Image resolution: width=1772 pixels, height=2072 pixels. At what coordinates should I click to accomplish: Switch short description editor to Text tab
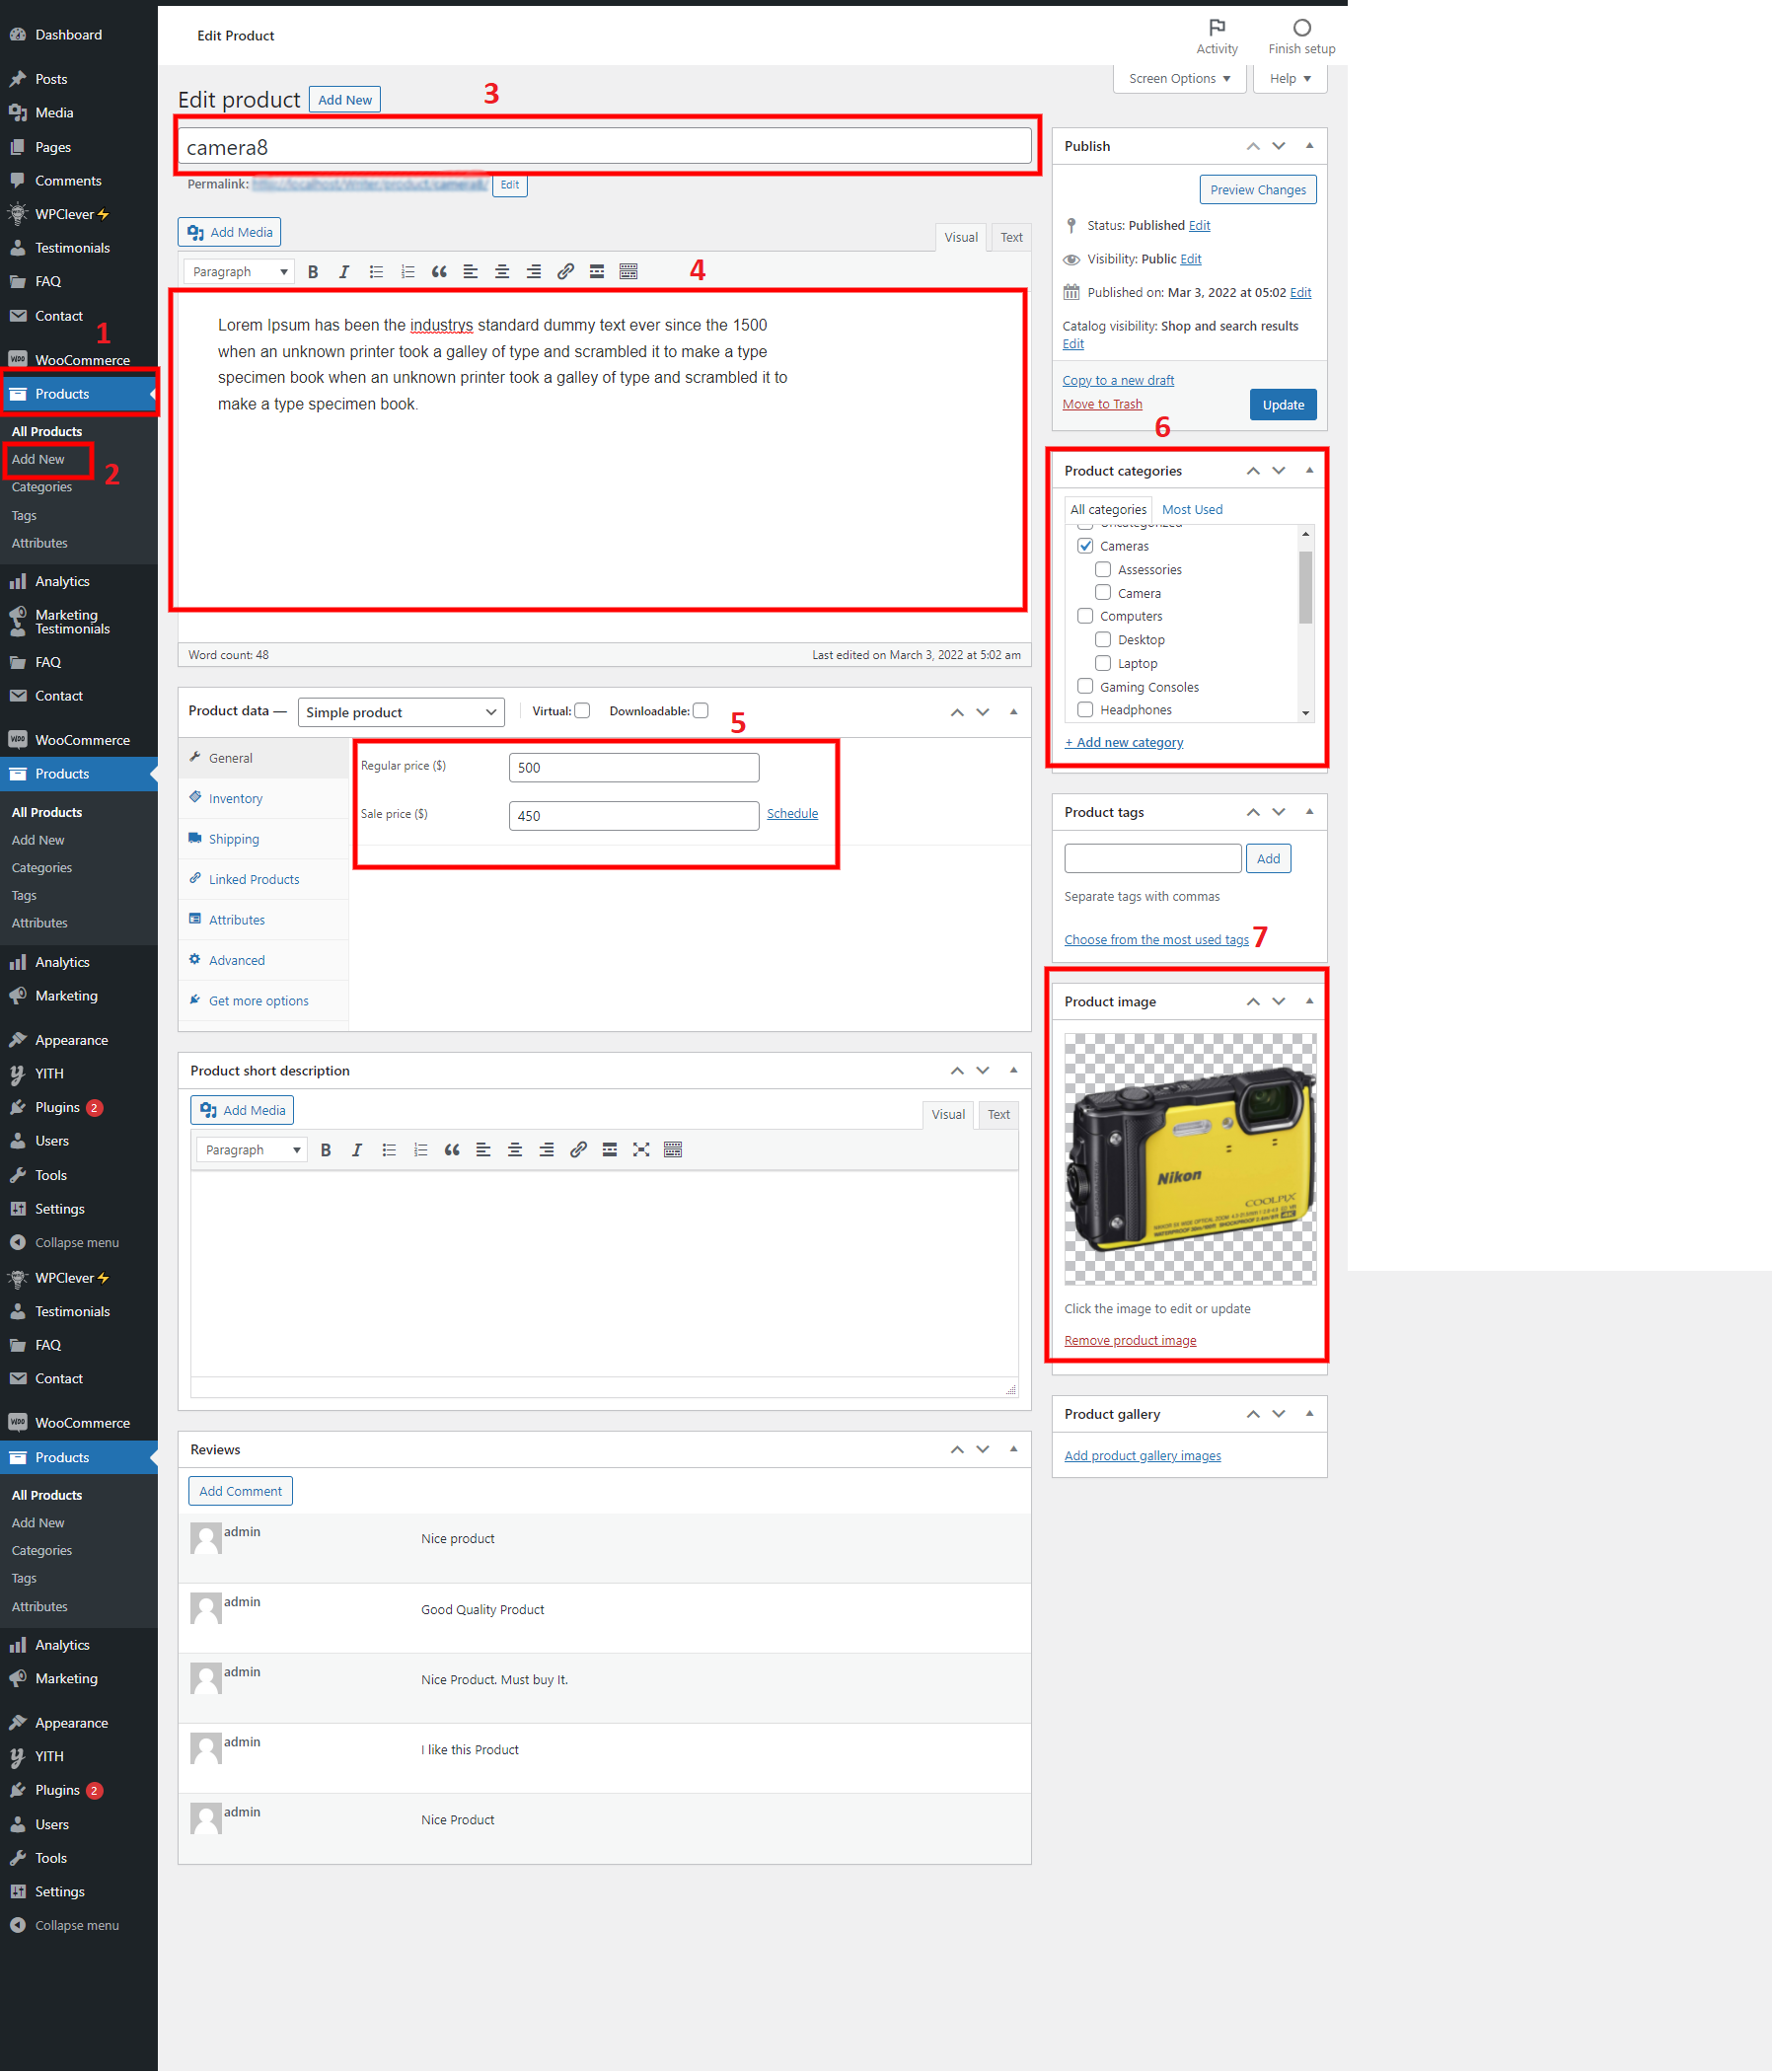998,1115
